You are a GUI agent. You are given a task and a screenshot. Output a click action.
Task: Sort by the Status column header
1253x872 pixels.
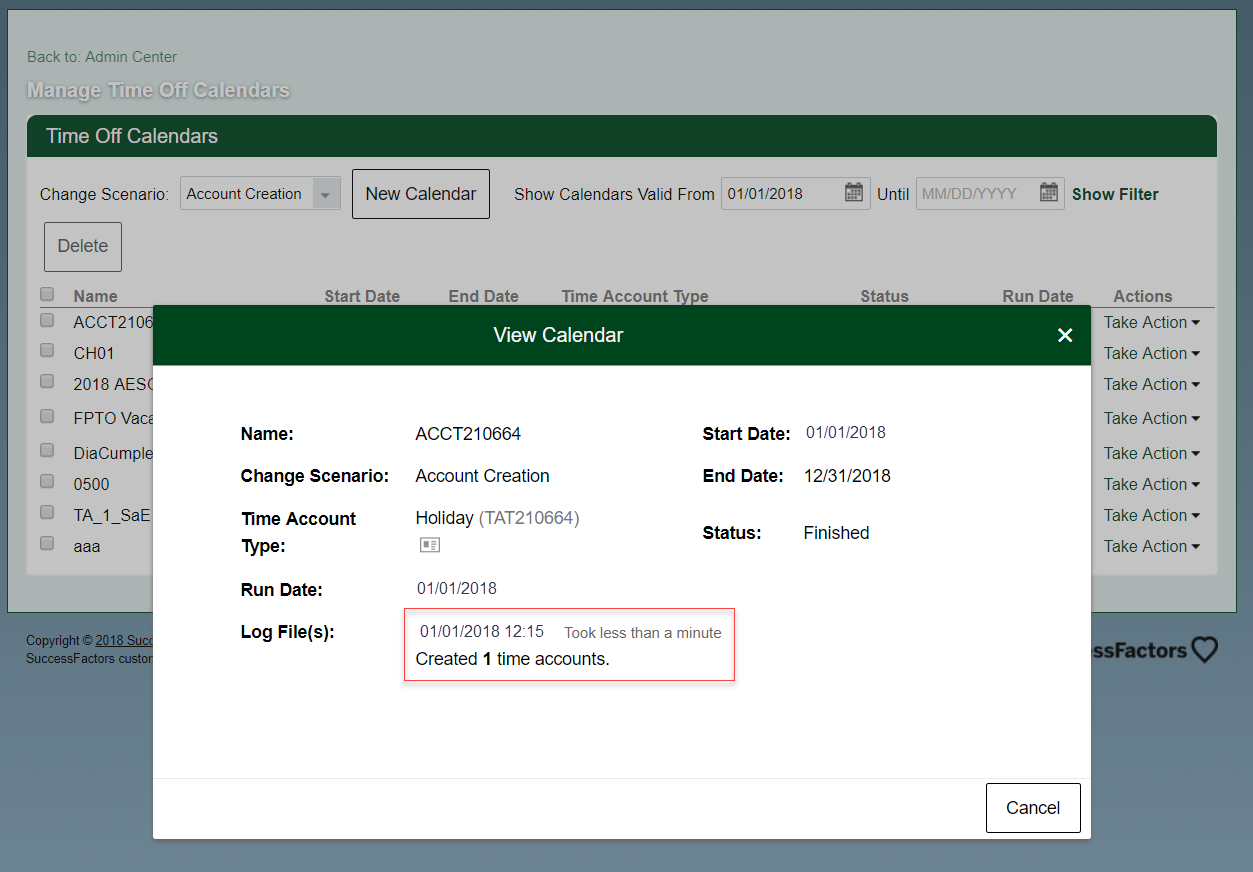click(x=885, y=296)
